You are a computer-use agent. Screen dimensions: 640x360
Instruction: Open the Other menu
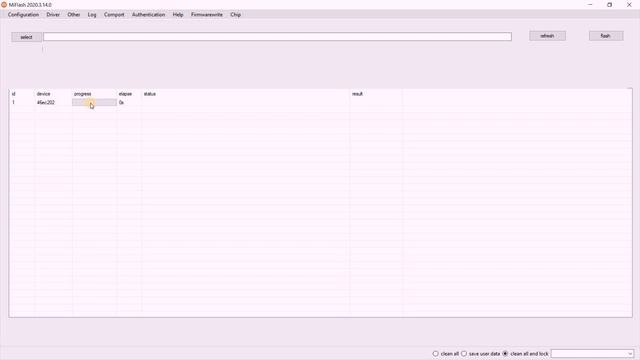pyautogui.click(x=74, y=15)
